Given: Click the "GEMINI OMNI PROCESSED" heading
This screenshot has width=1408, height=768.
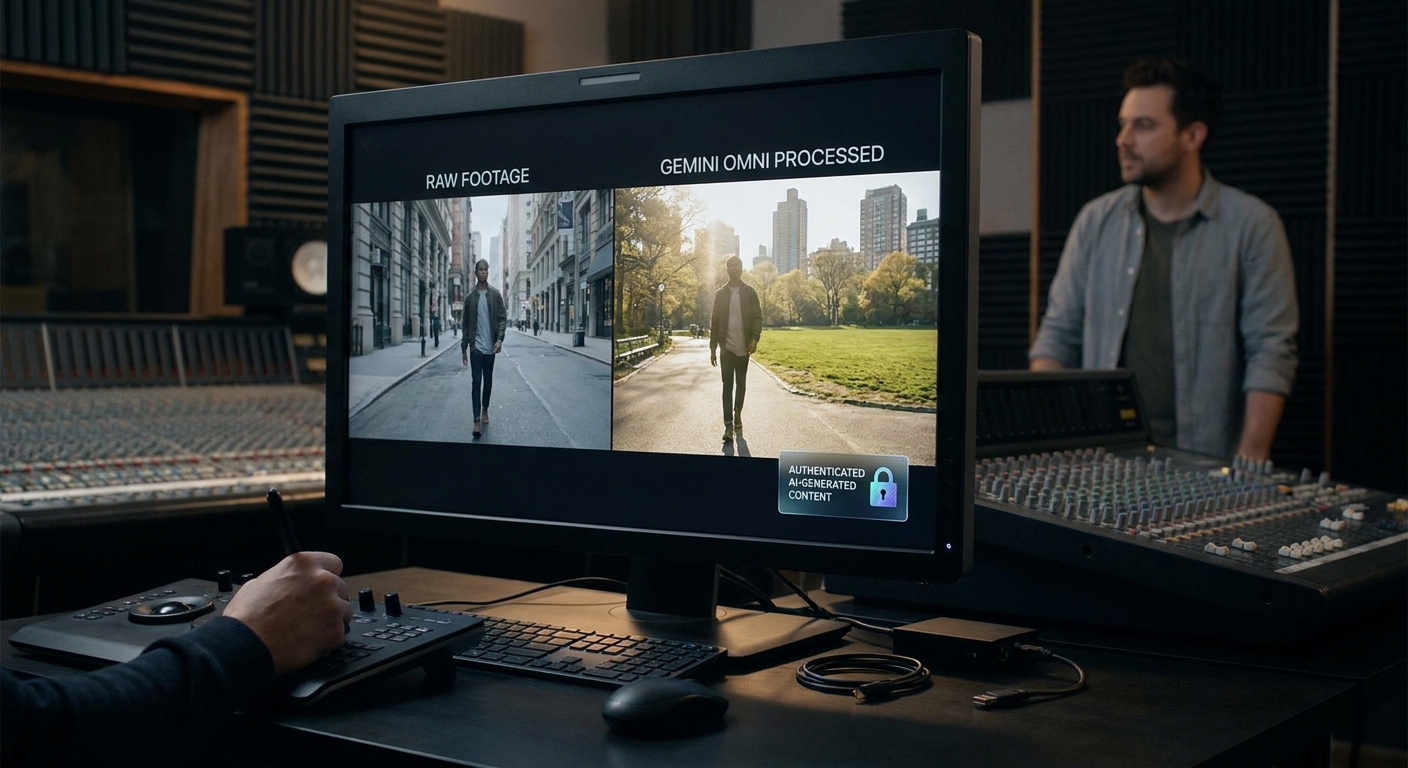Looking at the screenshot, I should tap(771, 159).
